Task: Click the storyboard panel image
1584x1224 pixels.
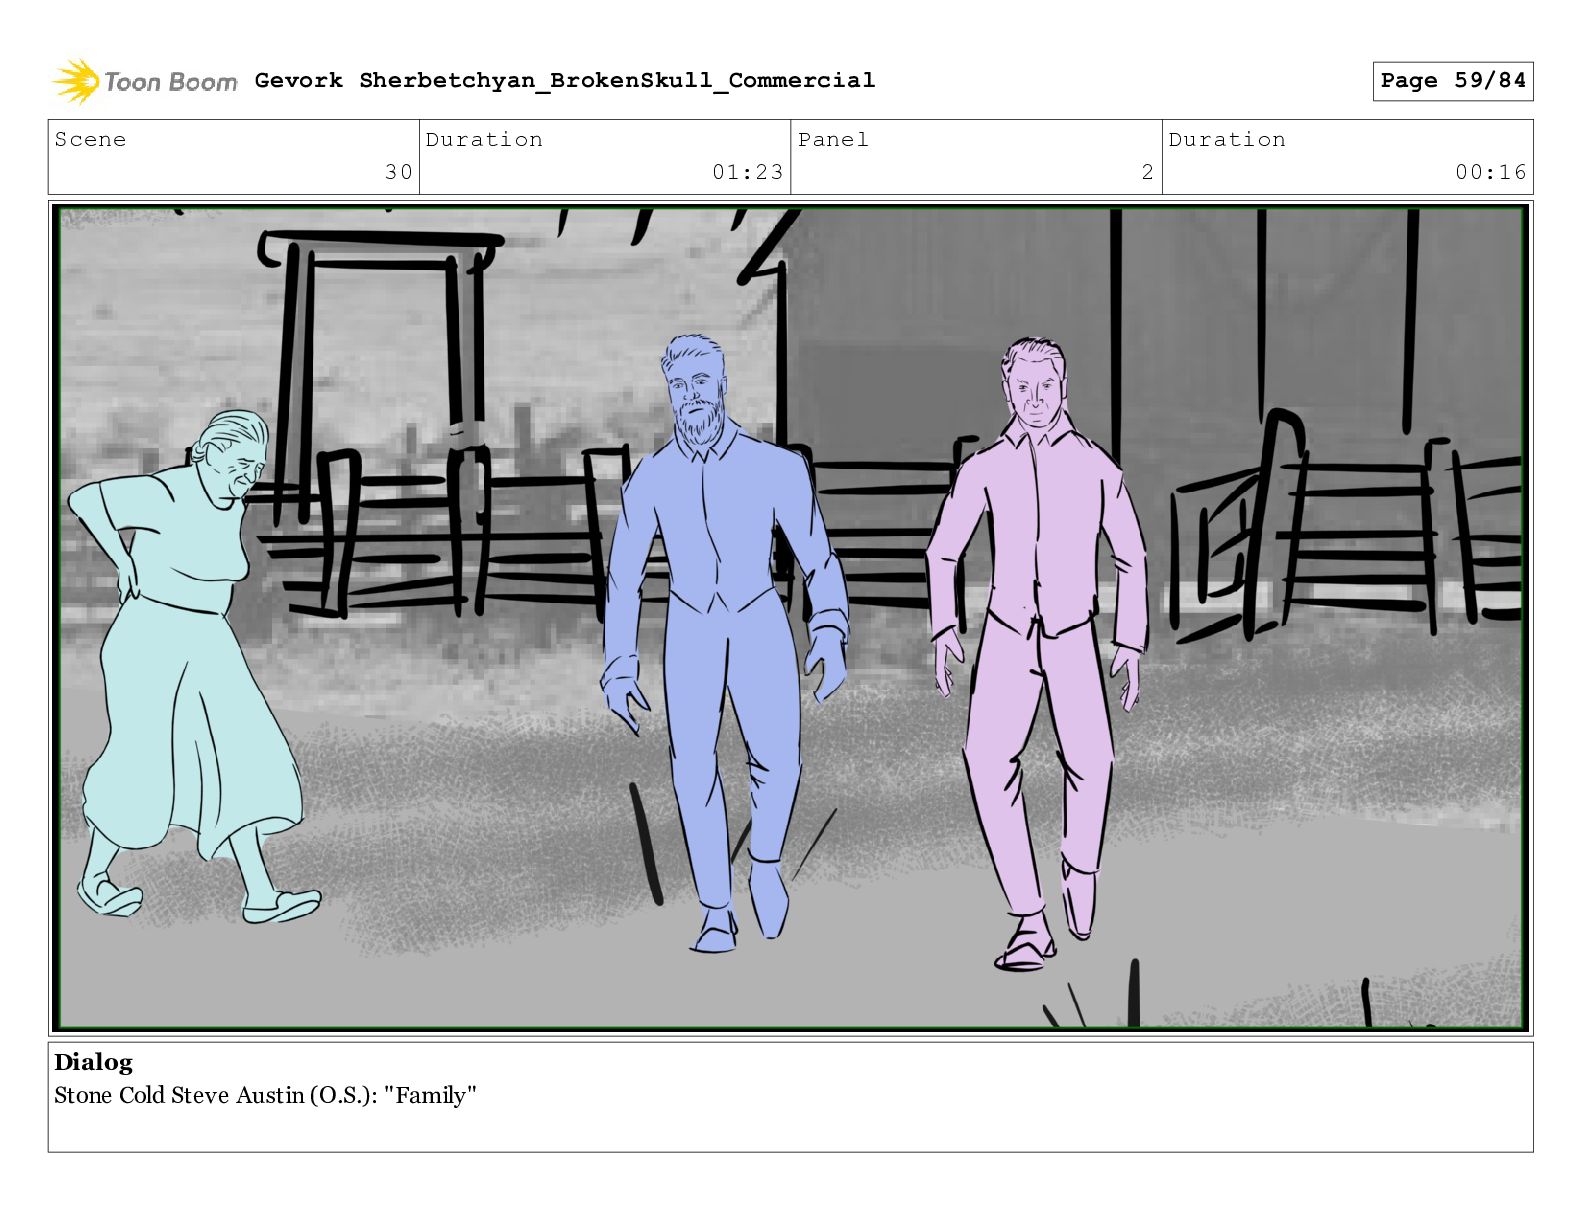Action: (x=791, y=618)
